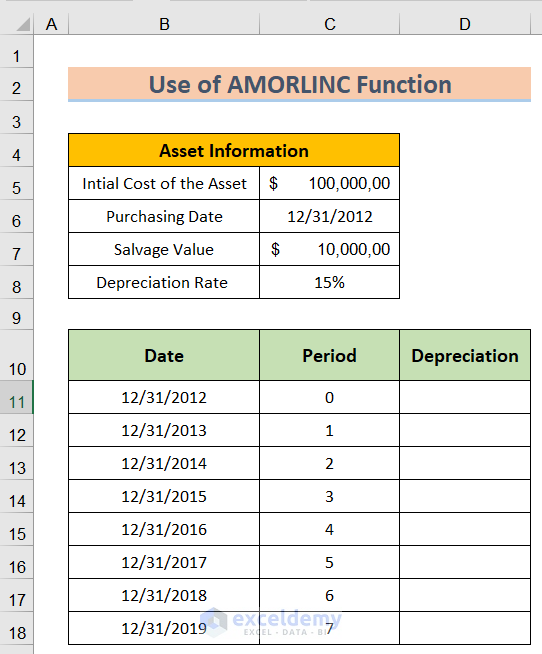Select the initial cost cell with $100,000.00

tap(330, 184)
